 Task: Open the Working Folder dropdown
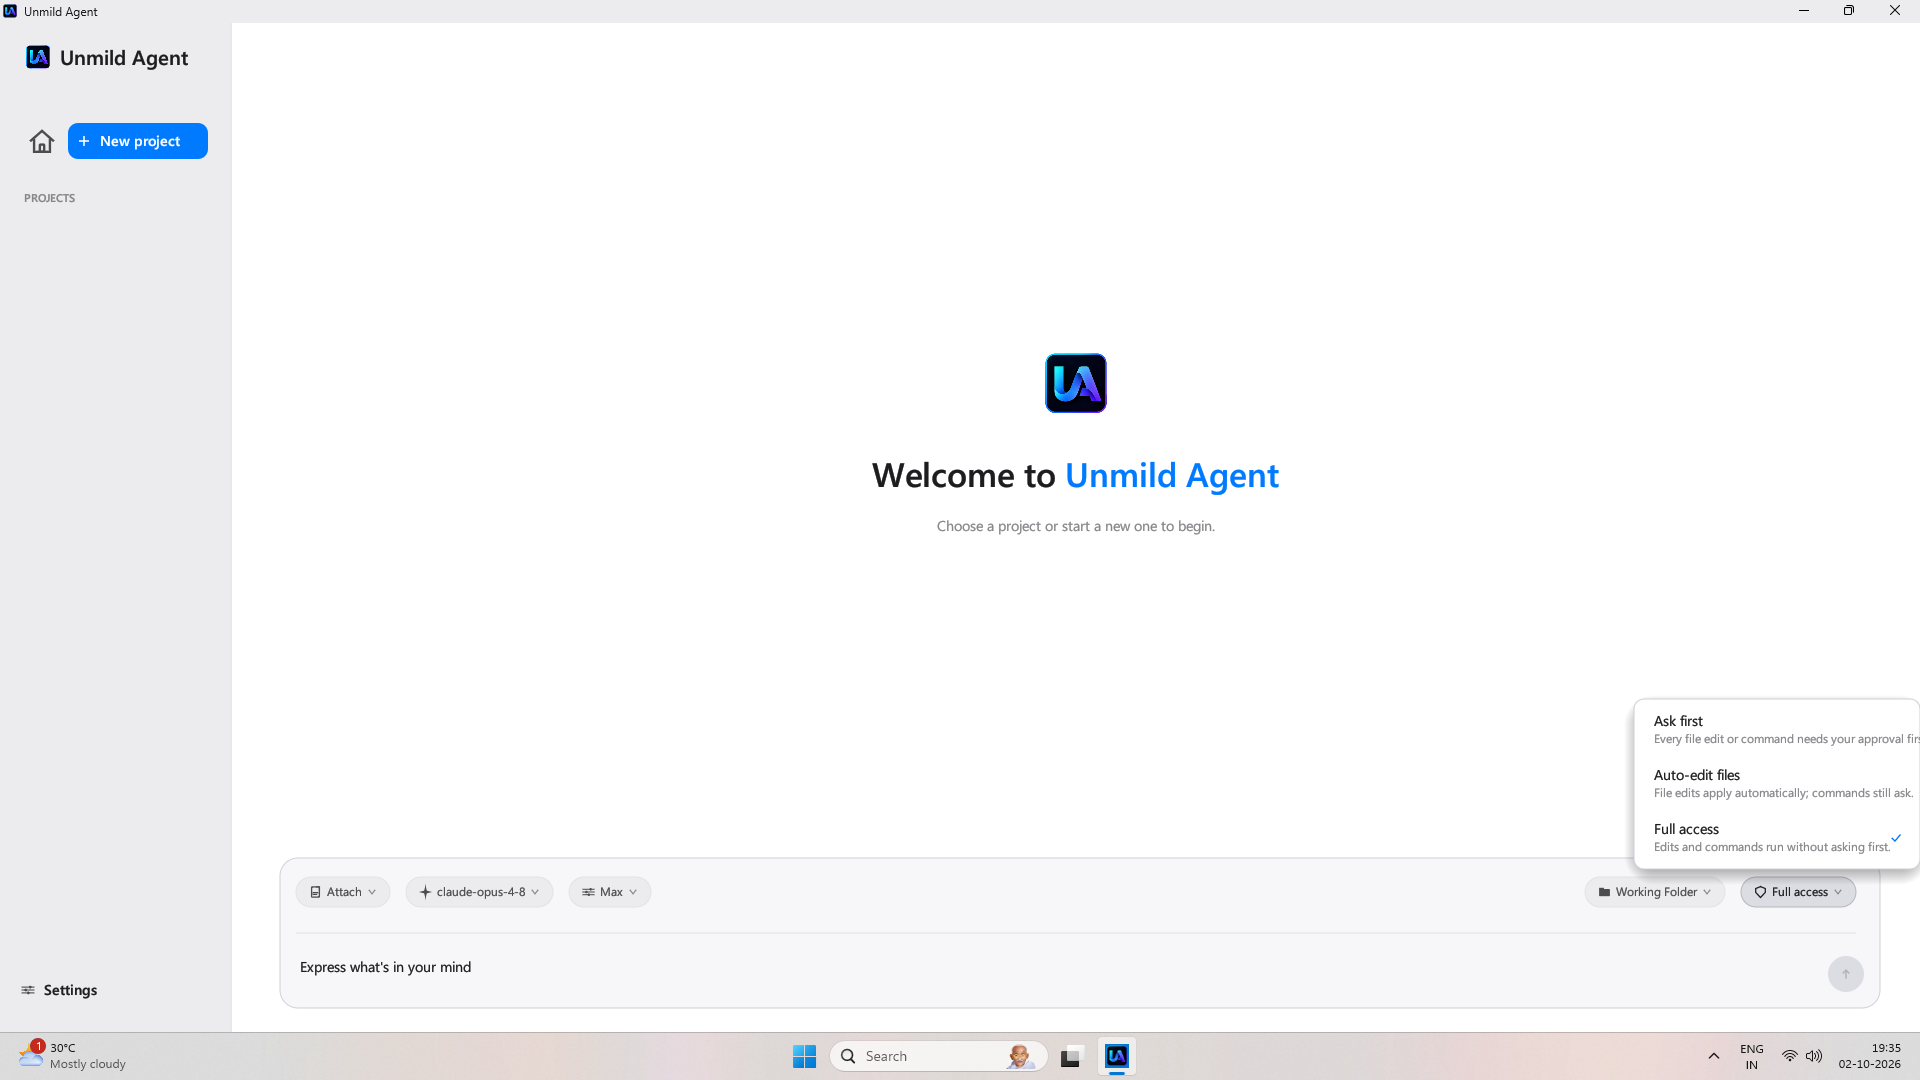[1655, 892]
